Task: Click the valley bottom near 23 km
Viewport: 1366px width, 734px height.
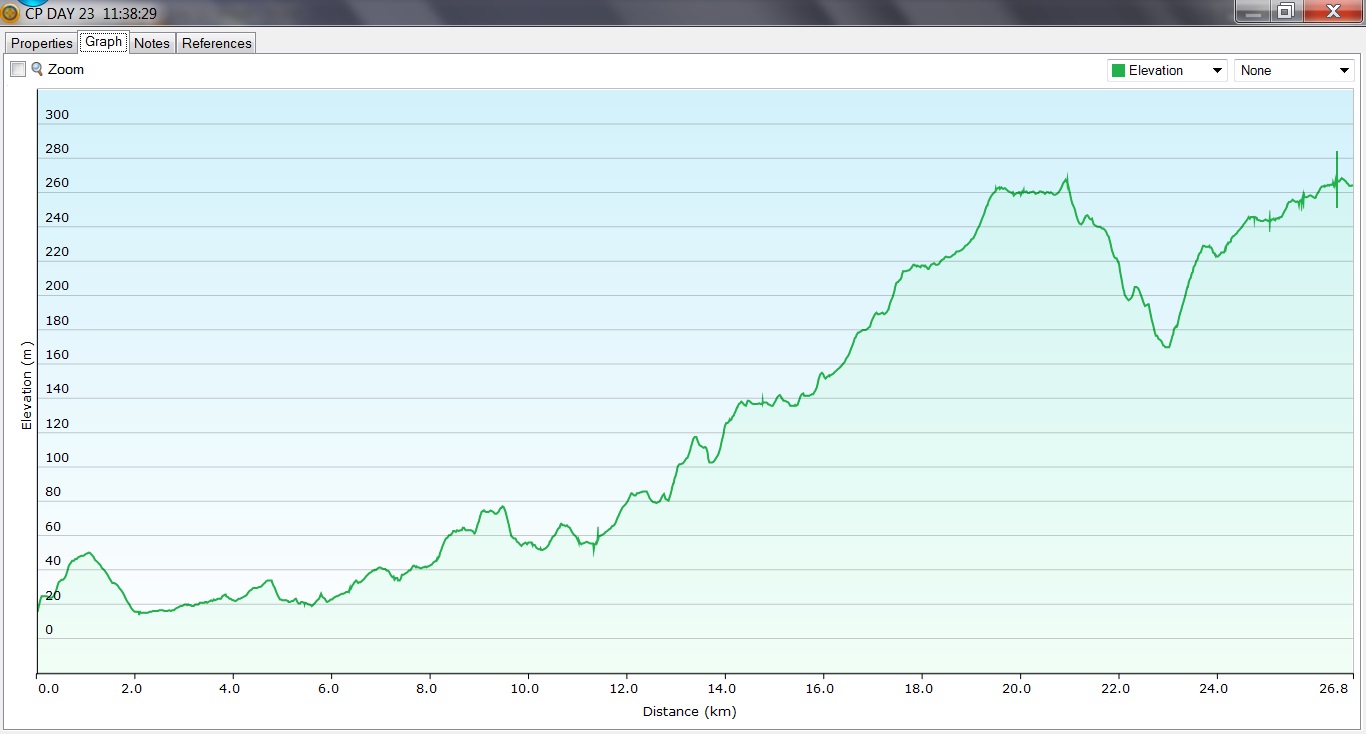Action: [1165, 346]
